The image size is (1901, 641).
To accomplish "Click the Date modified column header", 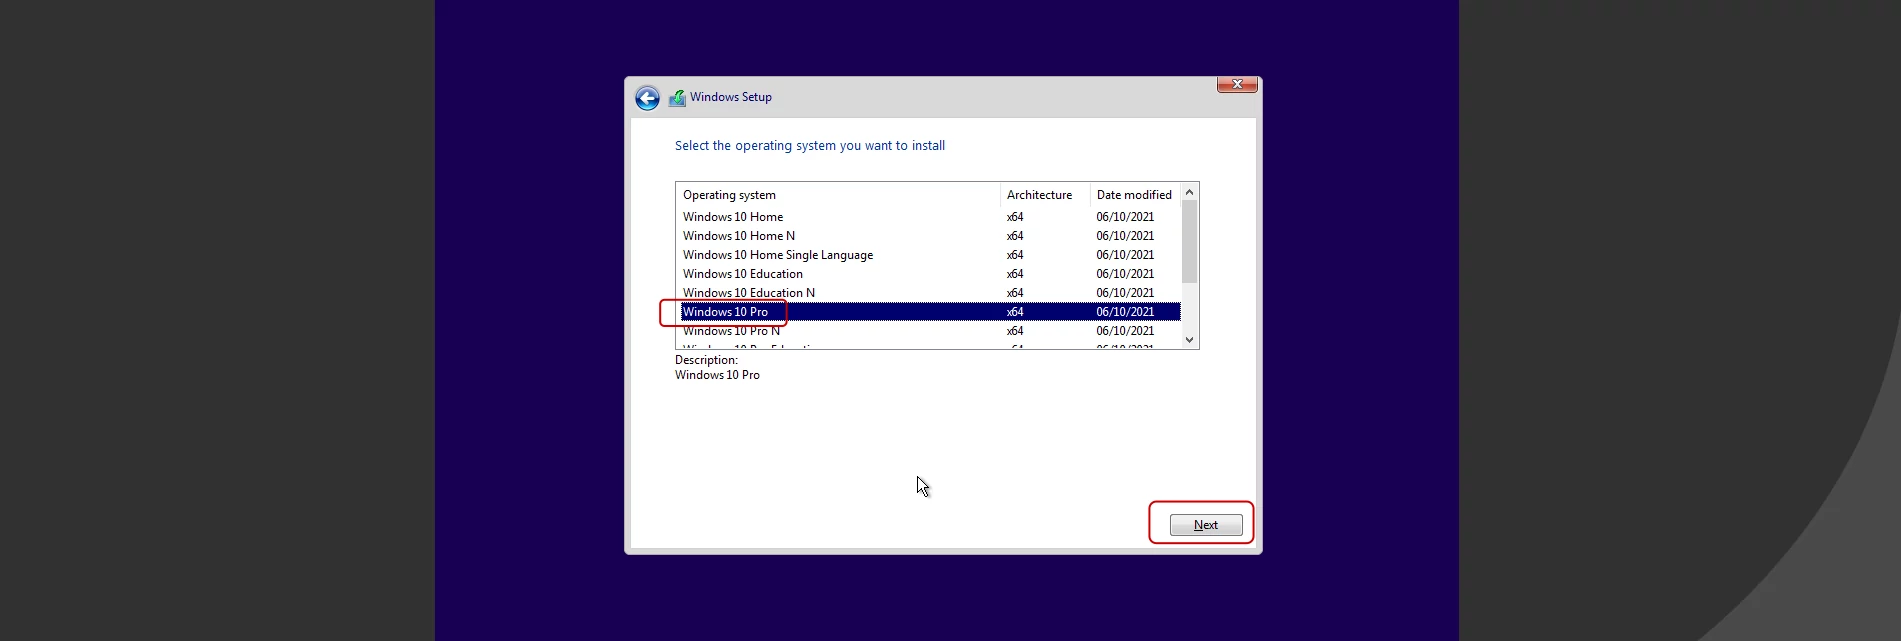I will [x=1134, y=195].
